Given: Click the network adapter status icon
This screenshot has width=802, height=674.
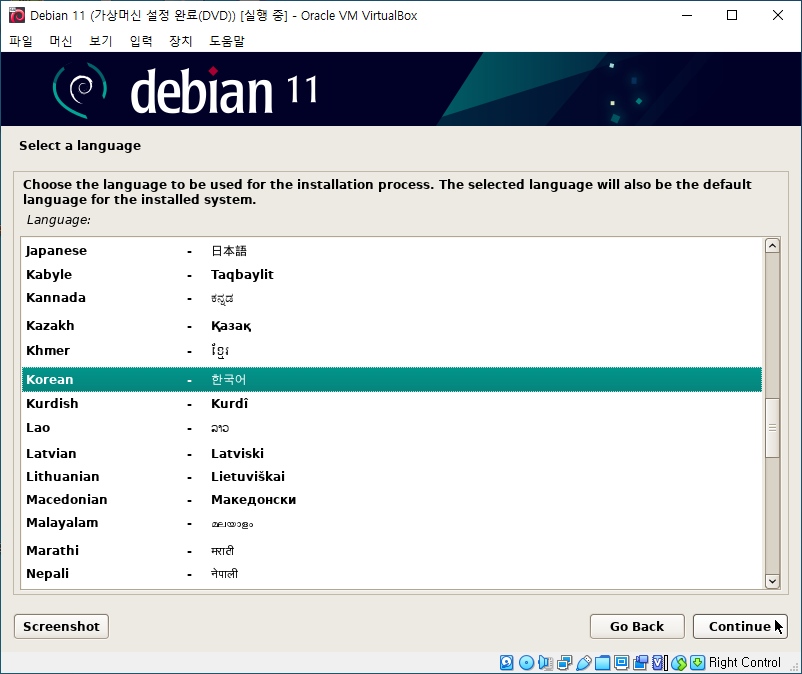Looking at the screenshot, I should [x=565, y=663].
